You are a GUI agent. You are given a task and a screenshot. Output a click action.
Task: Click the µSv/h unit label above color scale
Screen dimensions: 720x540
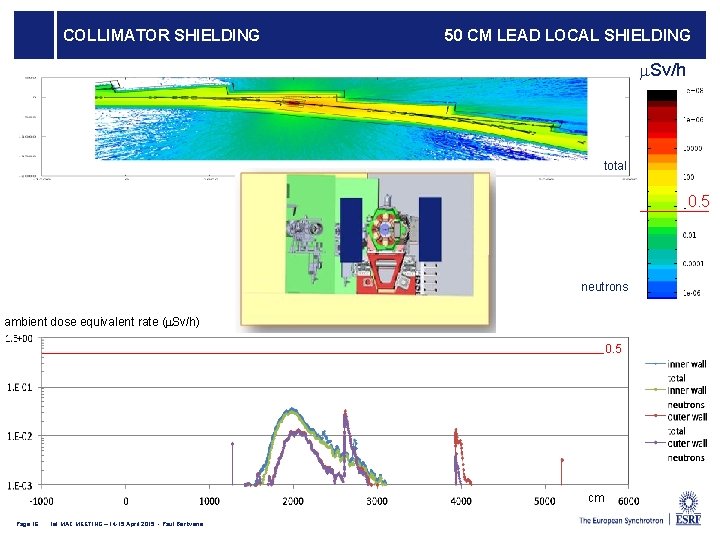coord(663,70)
